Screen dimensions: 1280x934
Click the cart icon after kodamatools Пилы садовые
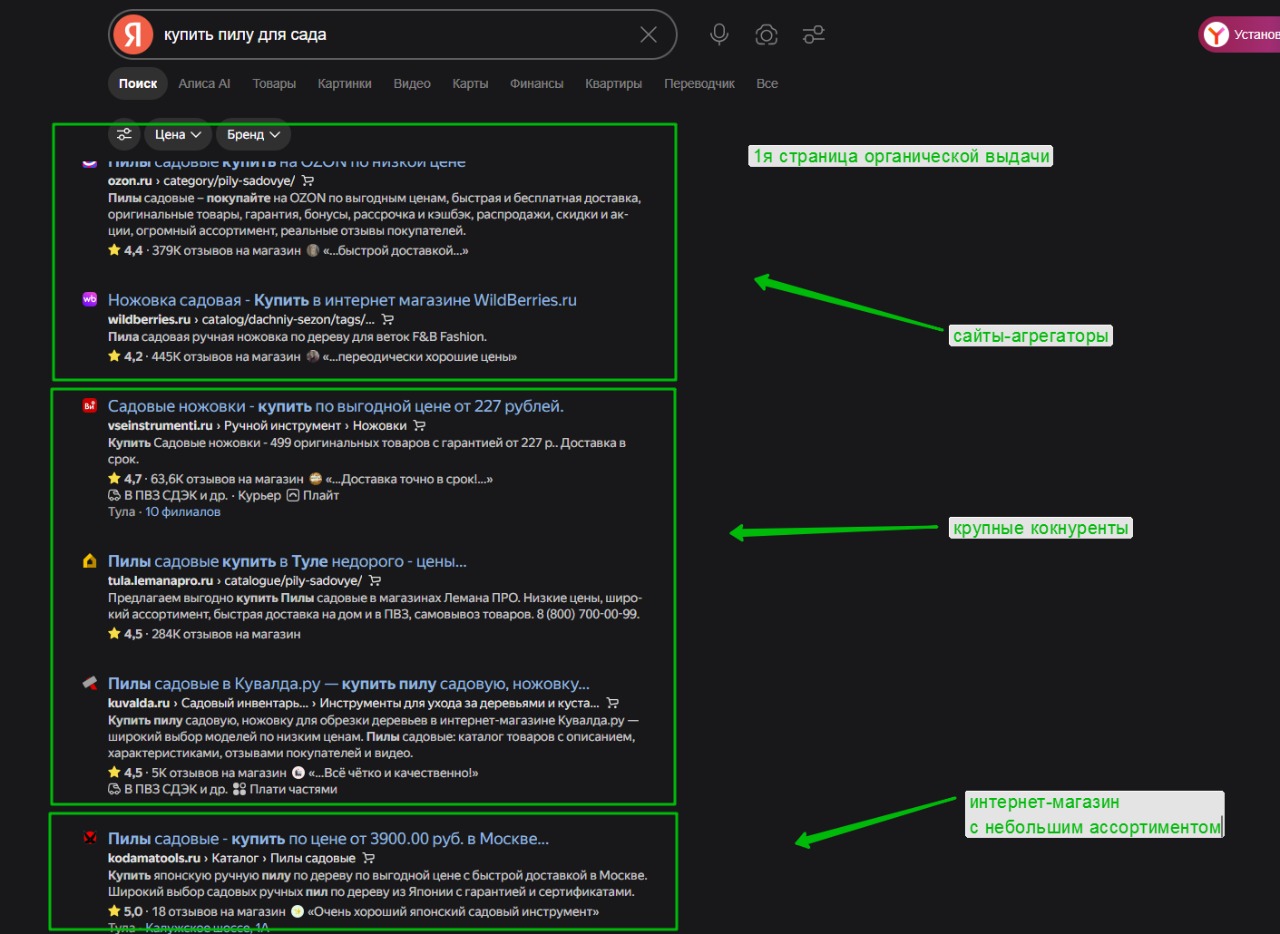click(369, 858)
